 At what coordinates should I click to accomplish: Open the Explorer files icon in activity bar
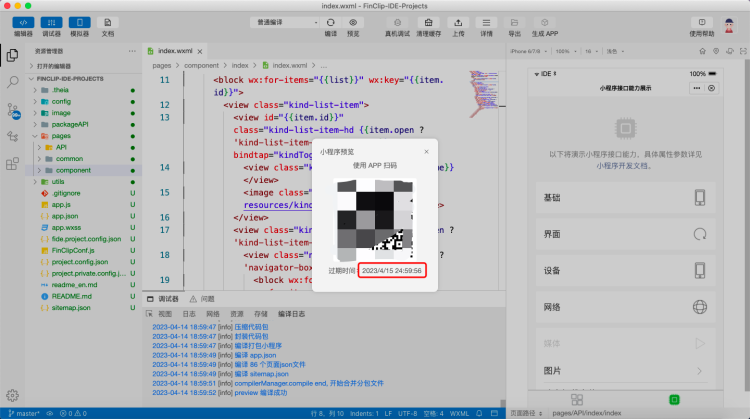(x=12, y=55)
